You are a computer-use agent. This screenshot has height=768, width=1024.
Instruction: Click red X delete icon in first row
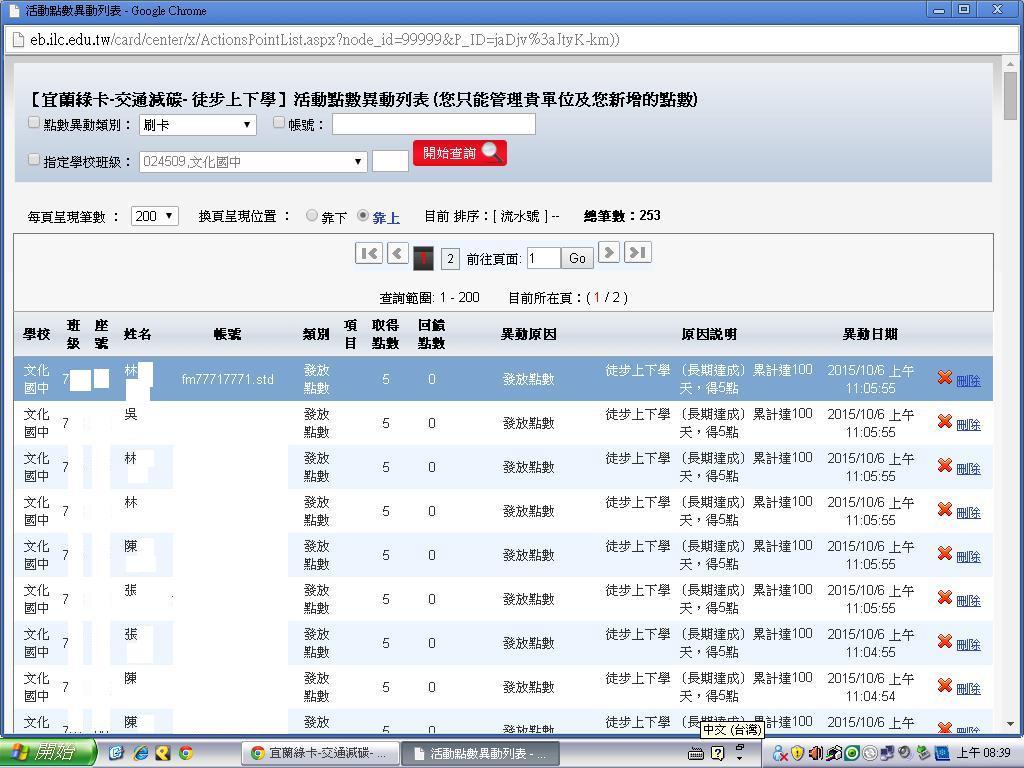pos(944,378)
